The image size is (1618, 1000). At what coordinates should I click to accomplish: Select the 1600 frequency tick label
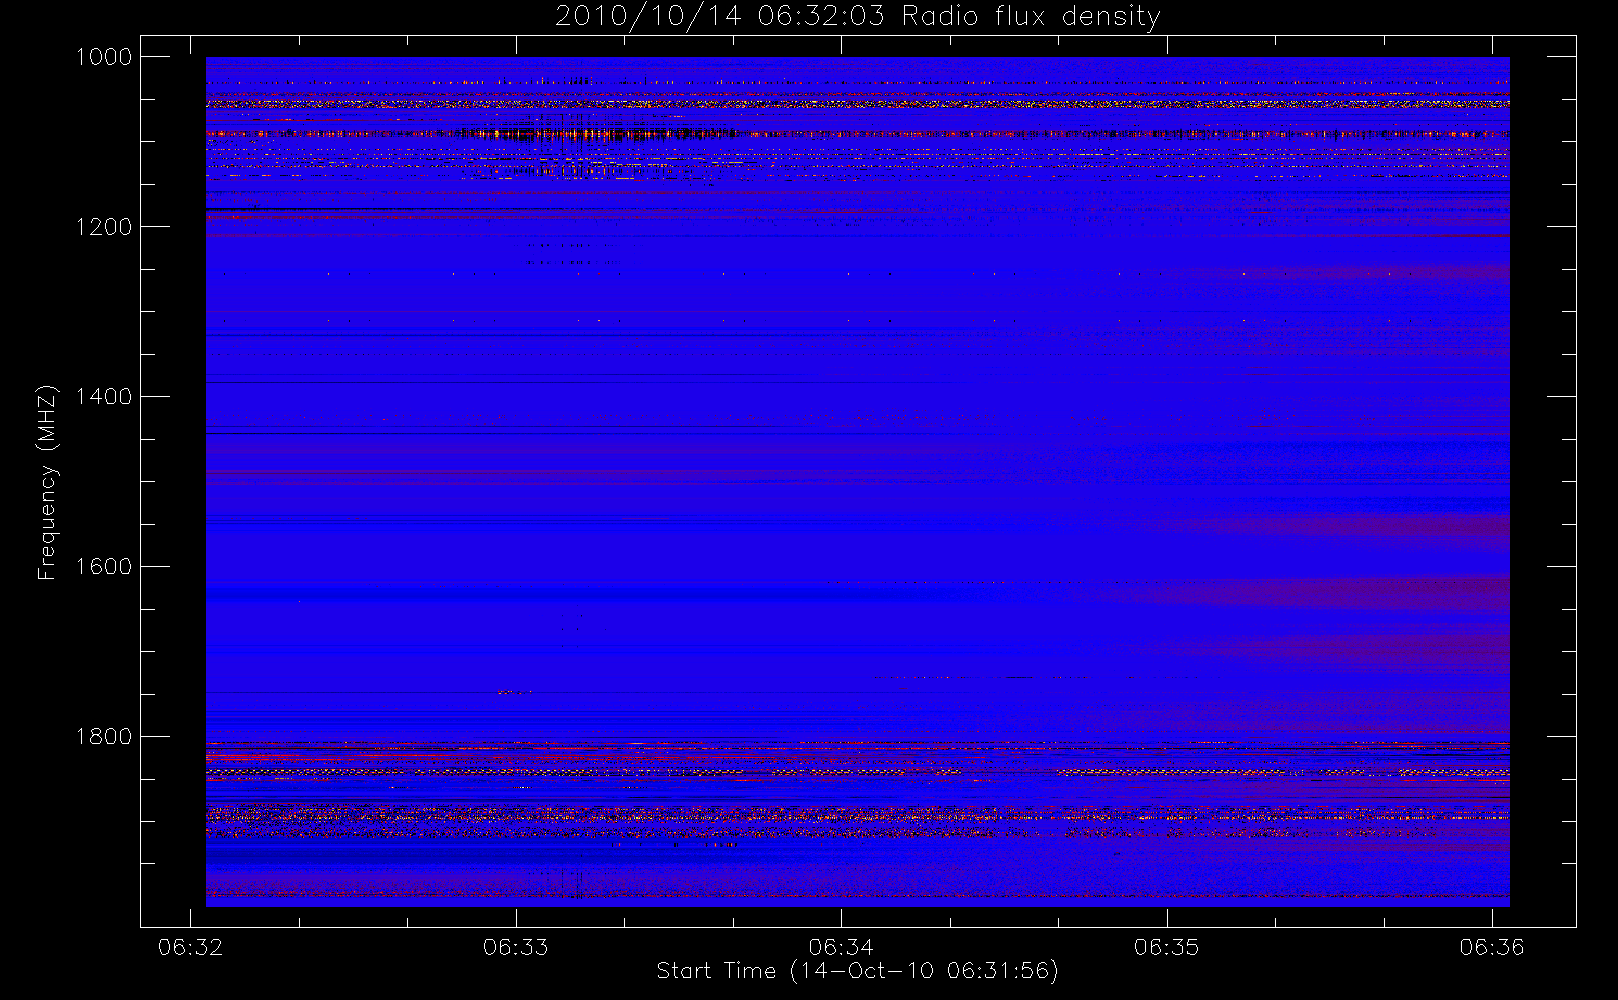point(104,567)
